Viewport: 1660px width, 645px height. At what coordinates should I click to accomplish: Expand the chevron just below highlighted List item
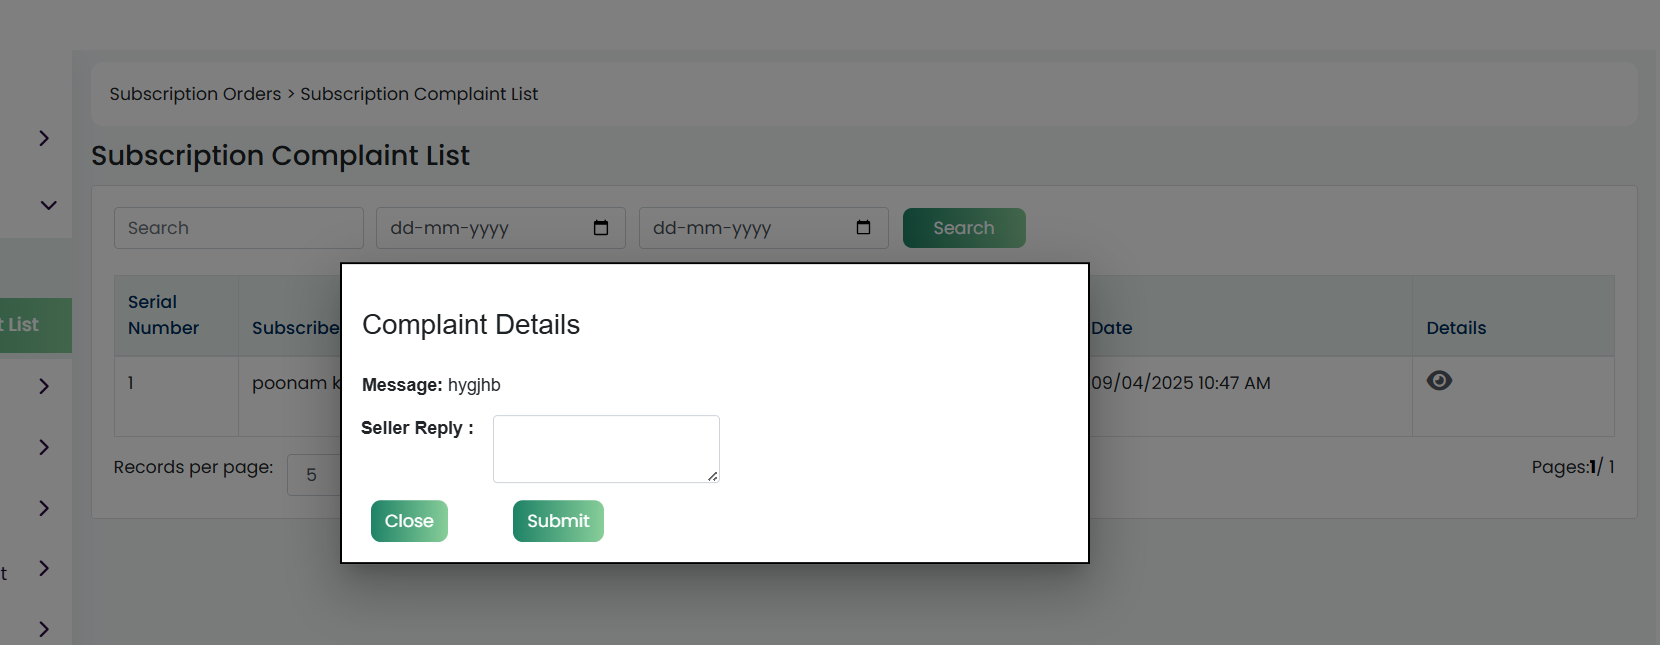(44, 386)
